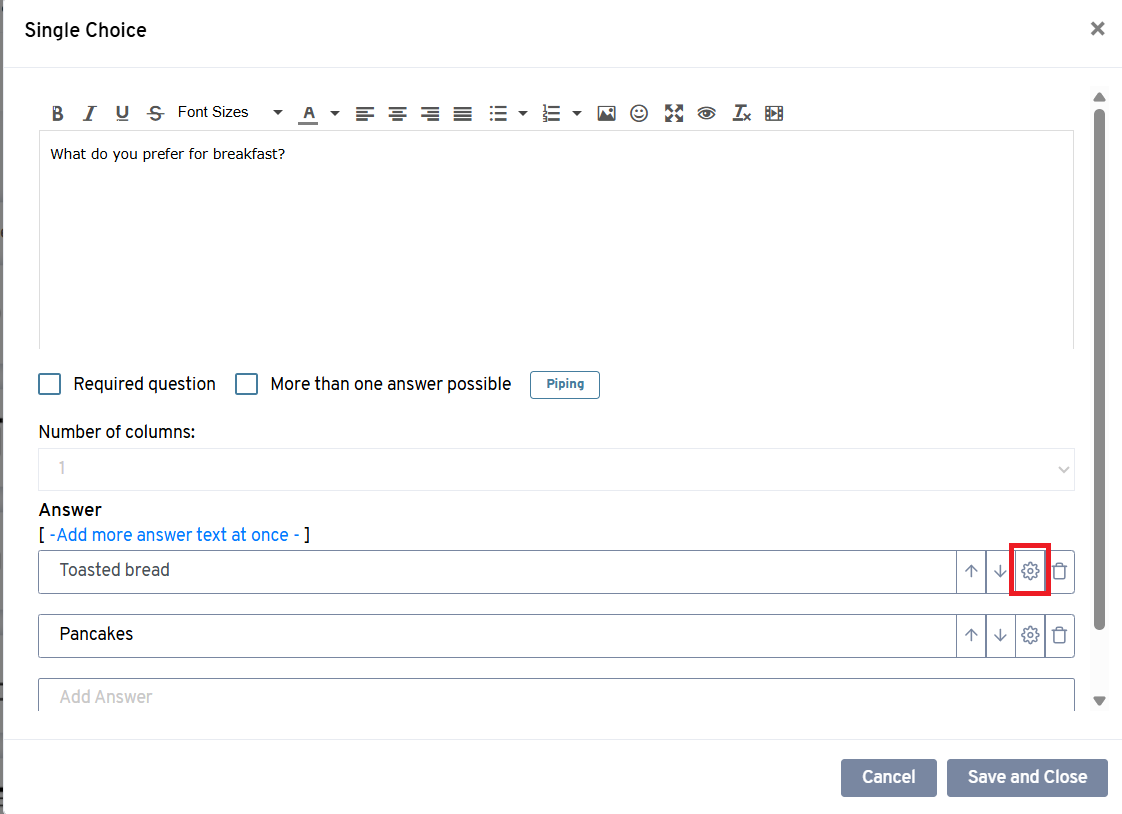Viewport: 1122px width, 814px height.
Task: Open the Font Sizes dropdown
Action: (230, 113)
